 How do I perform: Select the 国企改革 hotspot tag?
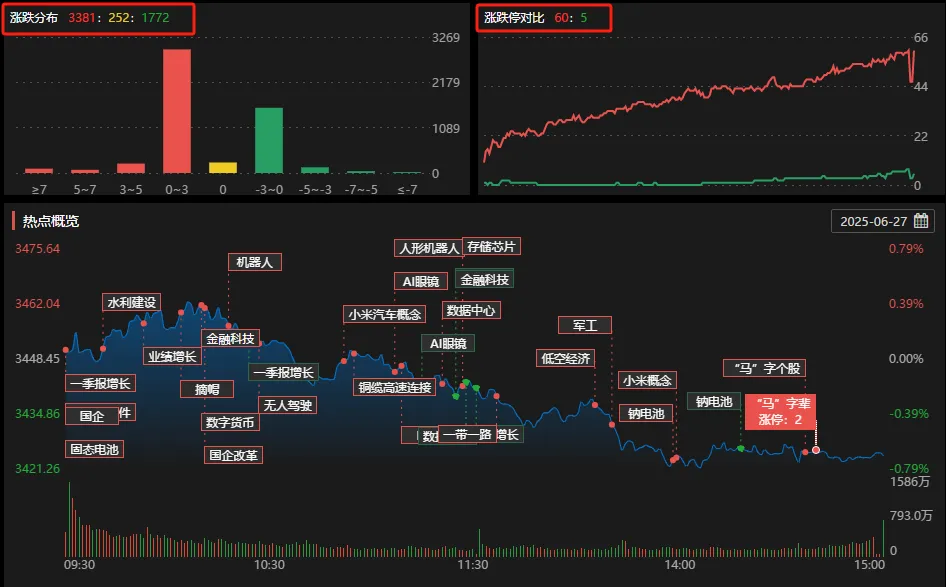coord(233,455)
